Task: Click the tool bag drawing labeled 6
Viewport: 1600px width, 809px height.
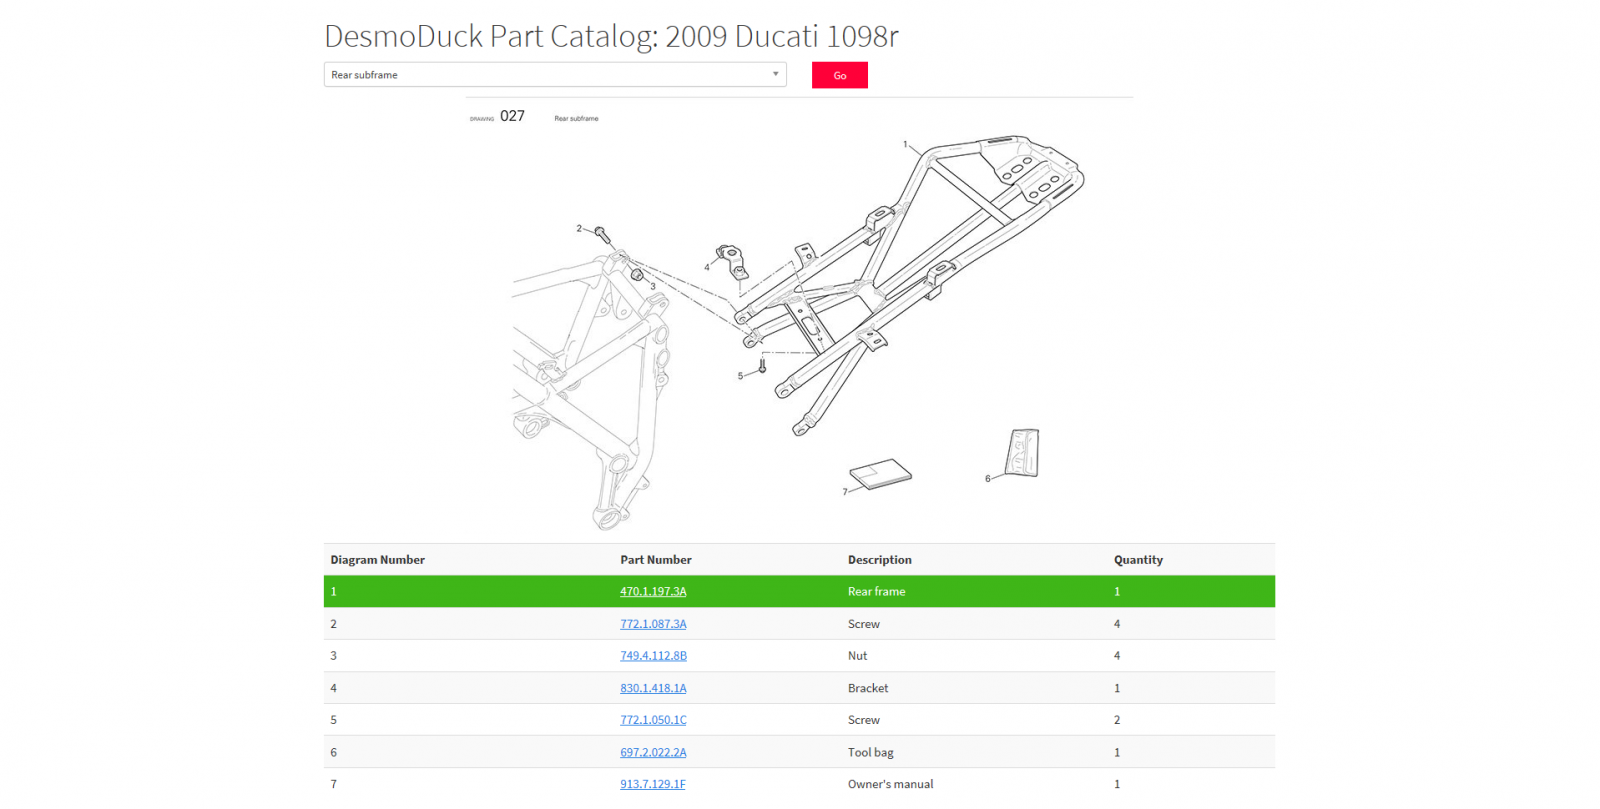Action: coord(1022,453)
